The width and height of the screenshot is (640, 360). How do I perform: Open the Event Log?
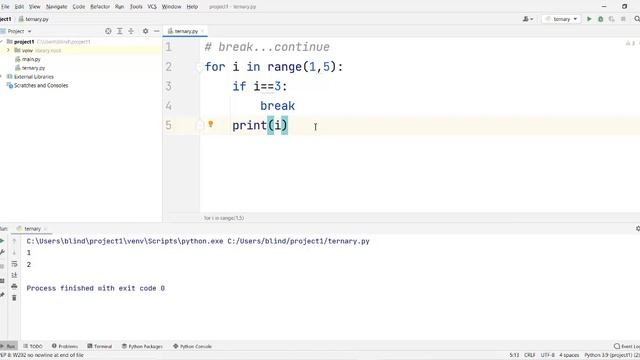(x=627, y=346)
